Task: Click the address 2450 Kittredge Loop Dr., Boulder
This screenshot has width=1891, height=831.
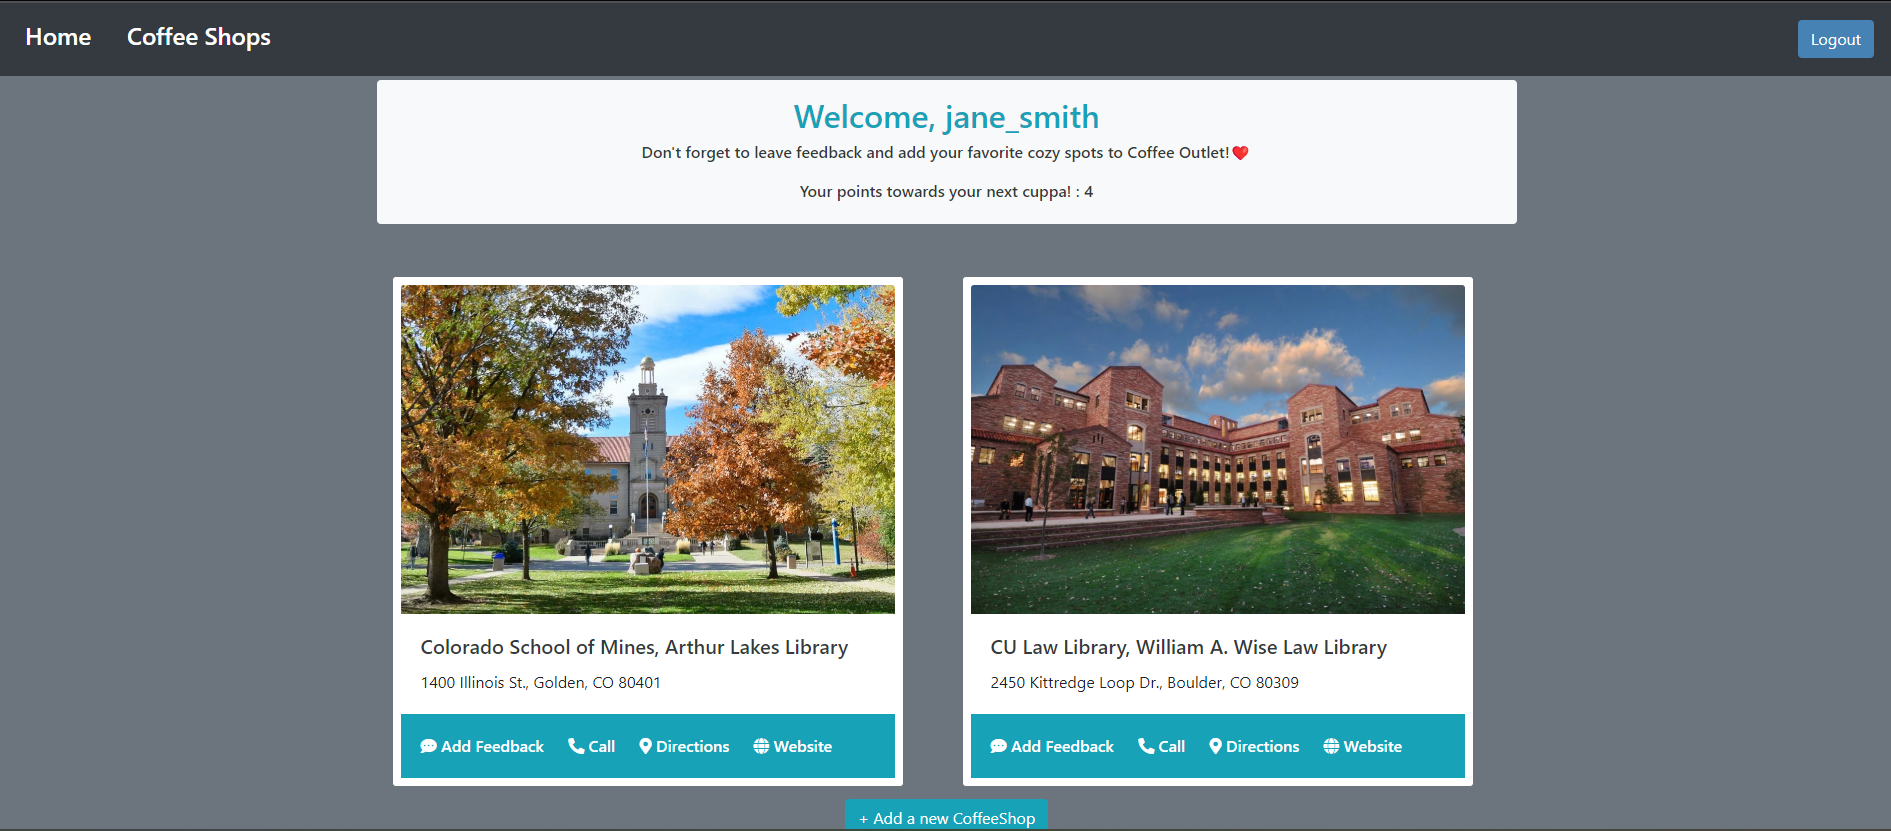Action: click(x=1144, y=682)
